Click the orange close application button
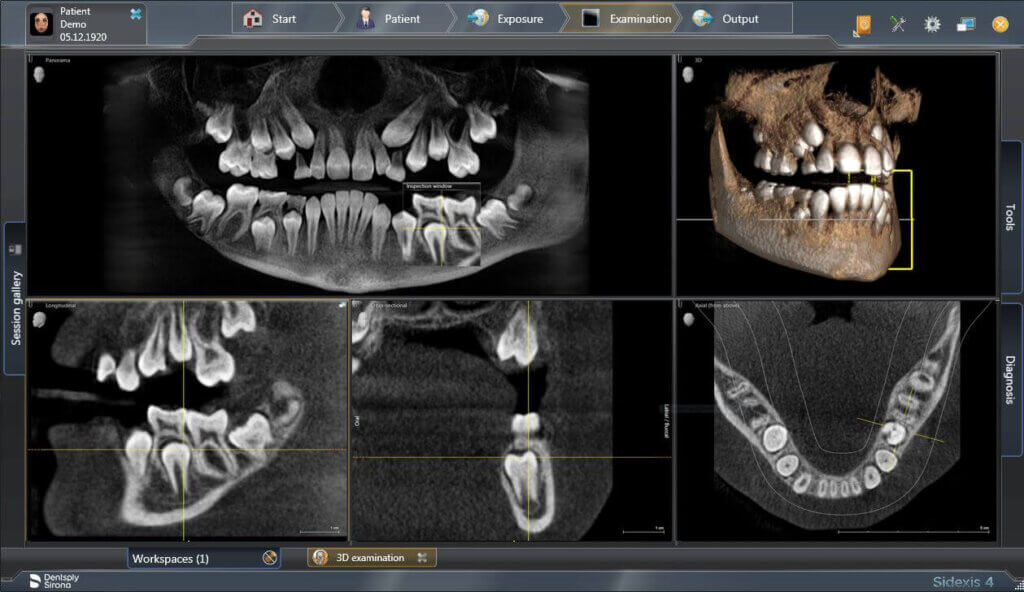Image resolution: width=1024 pixels, height=592 pixels. point(1000,24)
